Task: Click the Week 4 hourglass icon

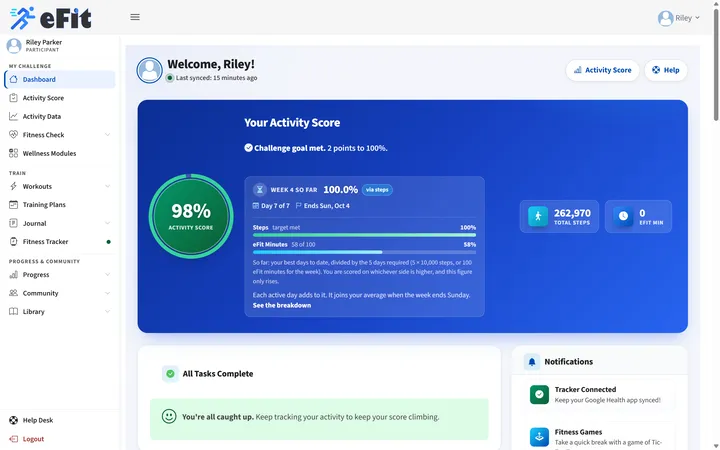Action: pyautogui.click(x=259, y=189)
